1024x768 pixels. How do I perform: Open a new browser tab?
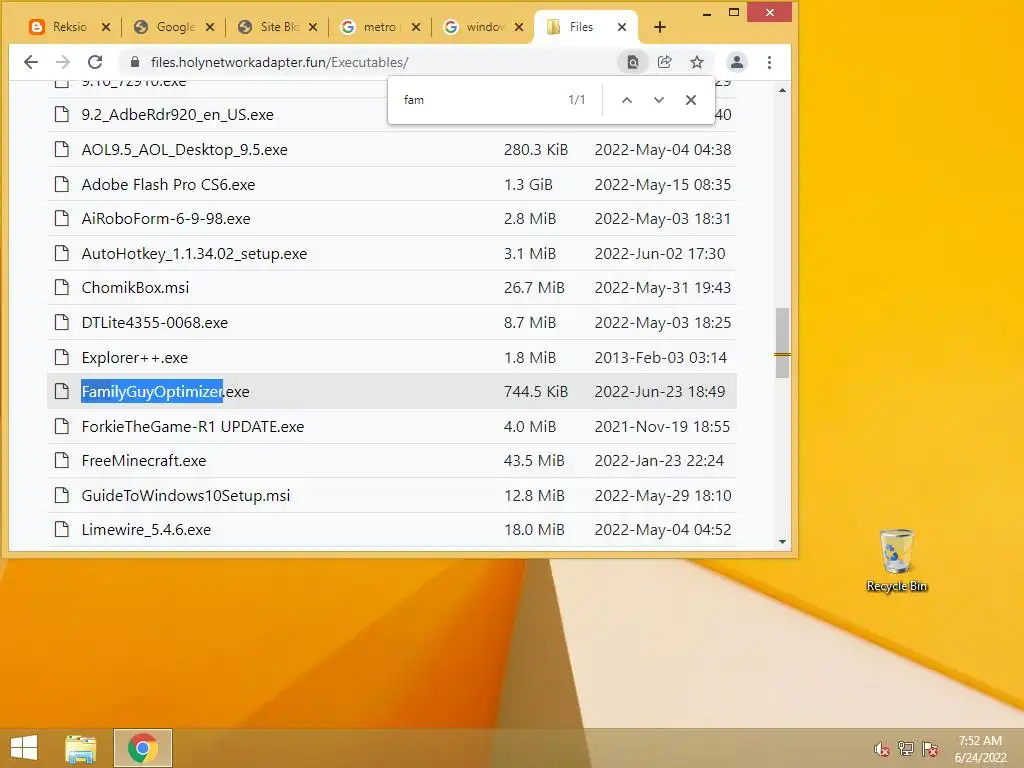[660, 27]
